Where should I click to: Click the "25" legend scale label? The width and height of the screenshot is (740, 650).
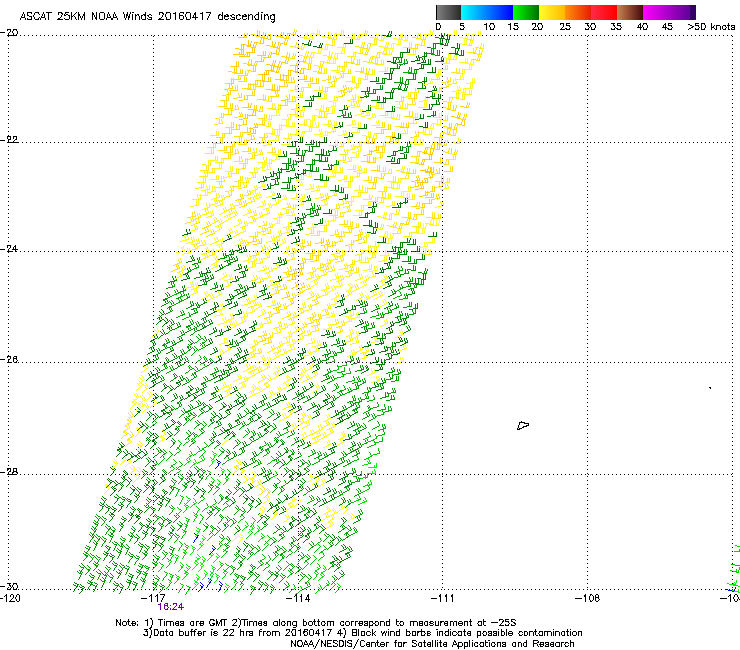point(565,26)
